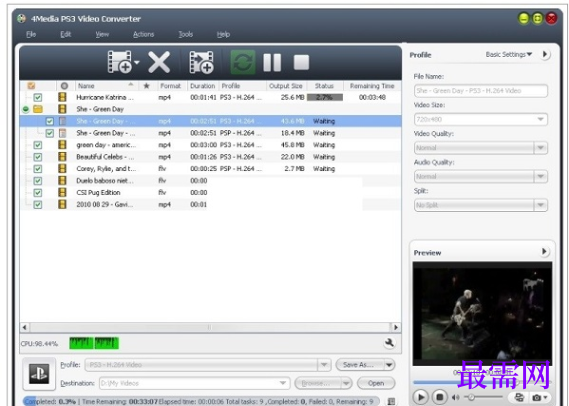Click the round status column header icon
569x406 pixels.
[64, 86]
